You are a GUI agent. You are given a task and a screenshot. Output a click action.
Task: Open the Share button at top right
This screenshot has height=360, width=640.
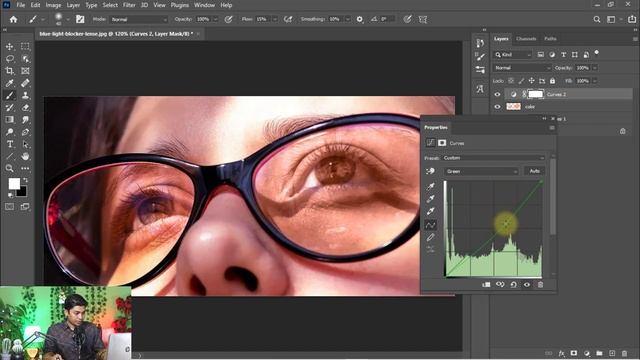coord(632,19)
